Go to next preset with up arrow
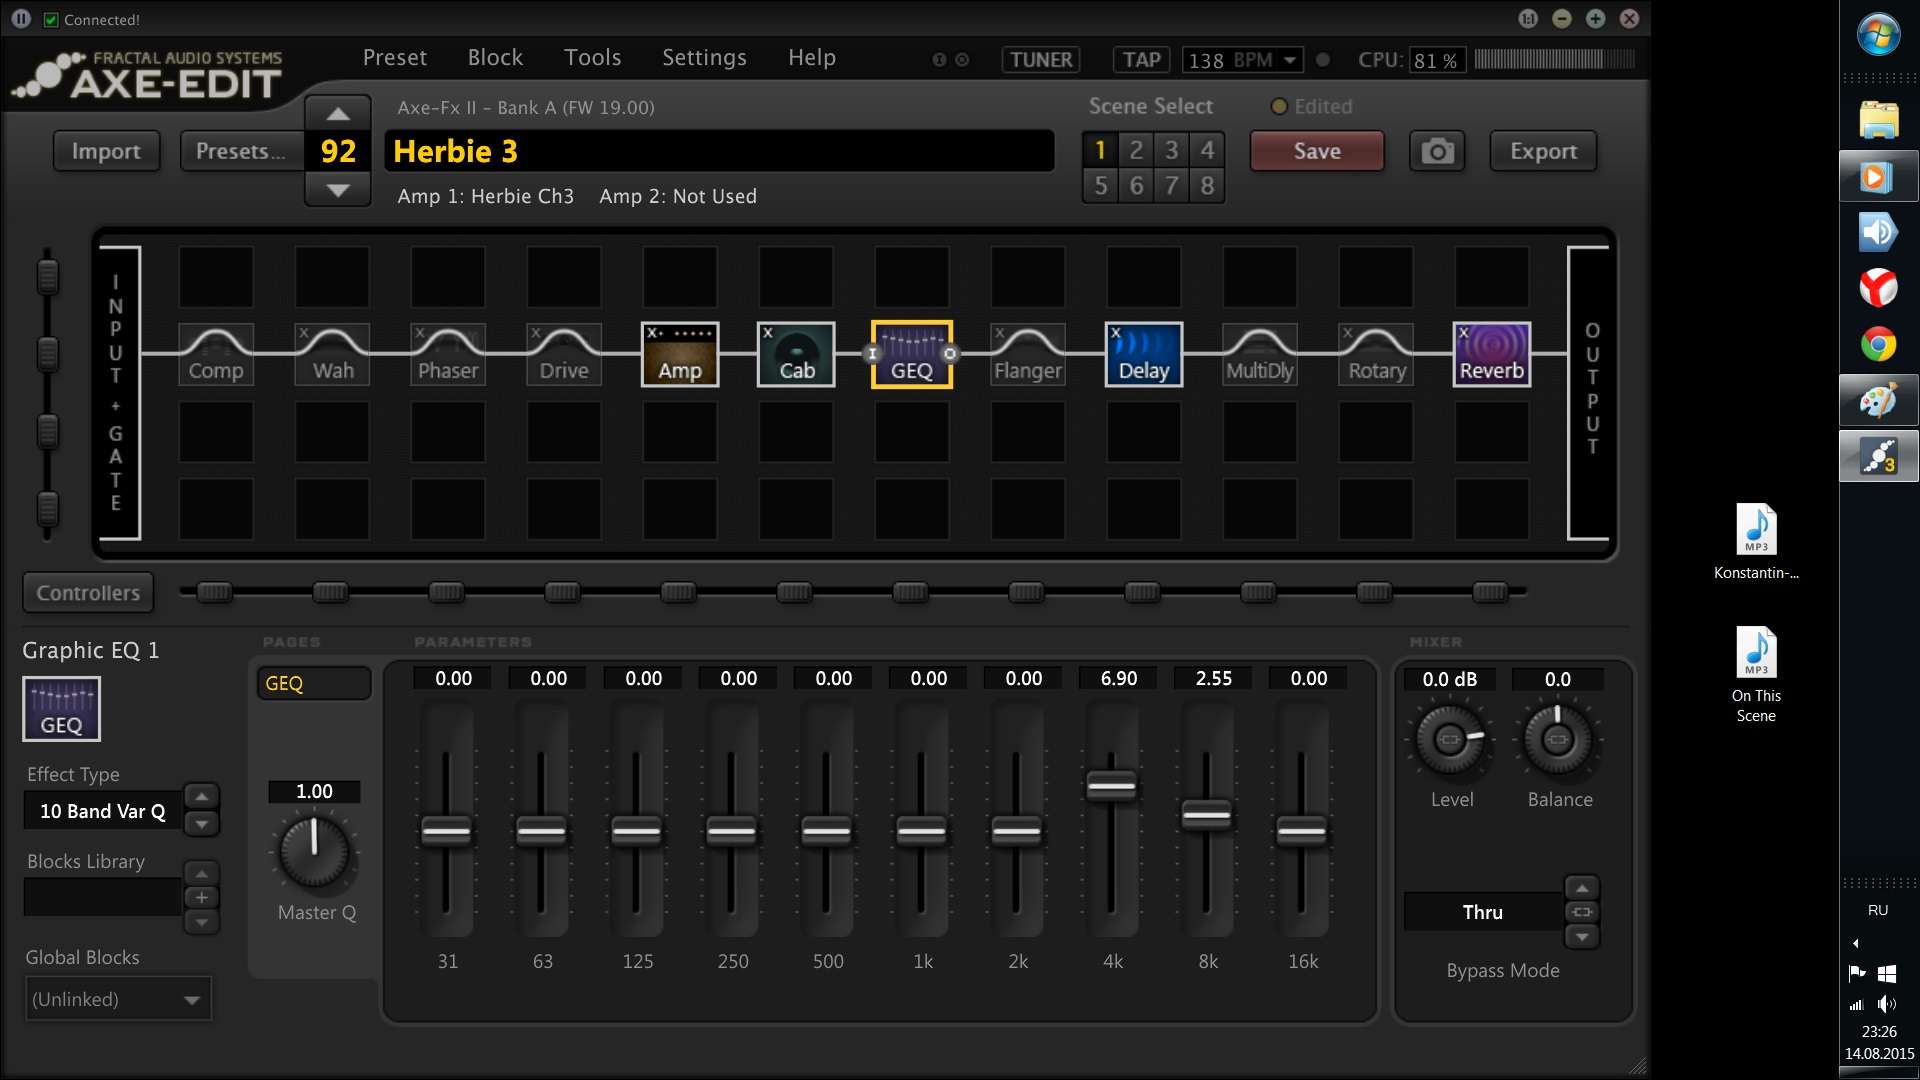Screen dimensions: 1920x1080 [338, 114]
